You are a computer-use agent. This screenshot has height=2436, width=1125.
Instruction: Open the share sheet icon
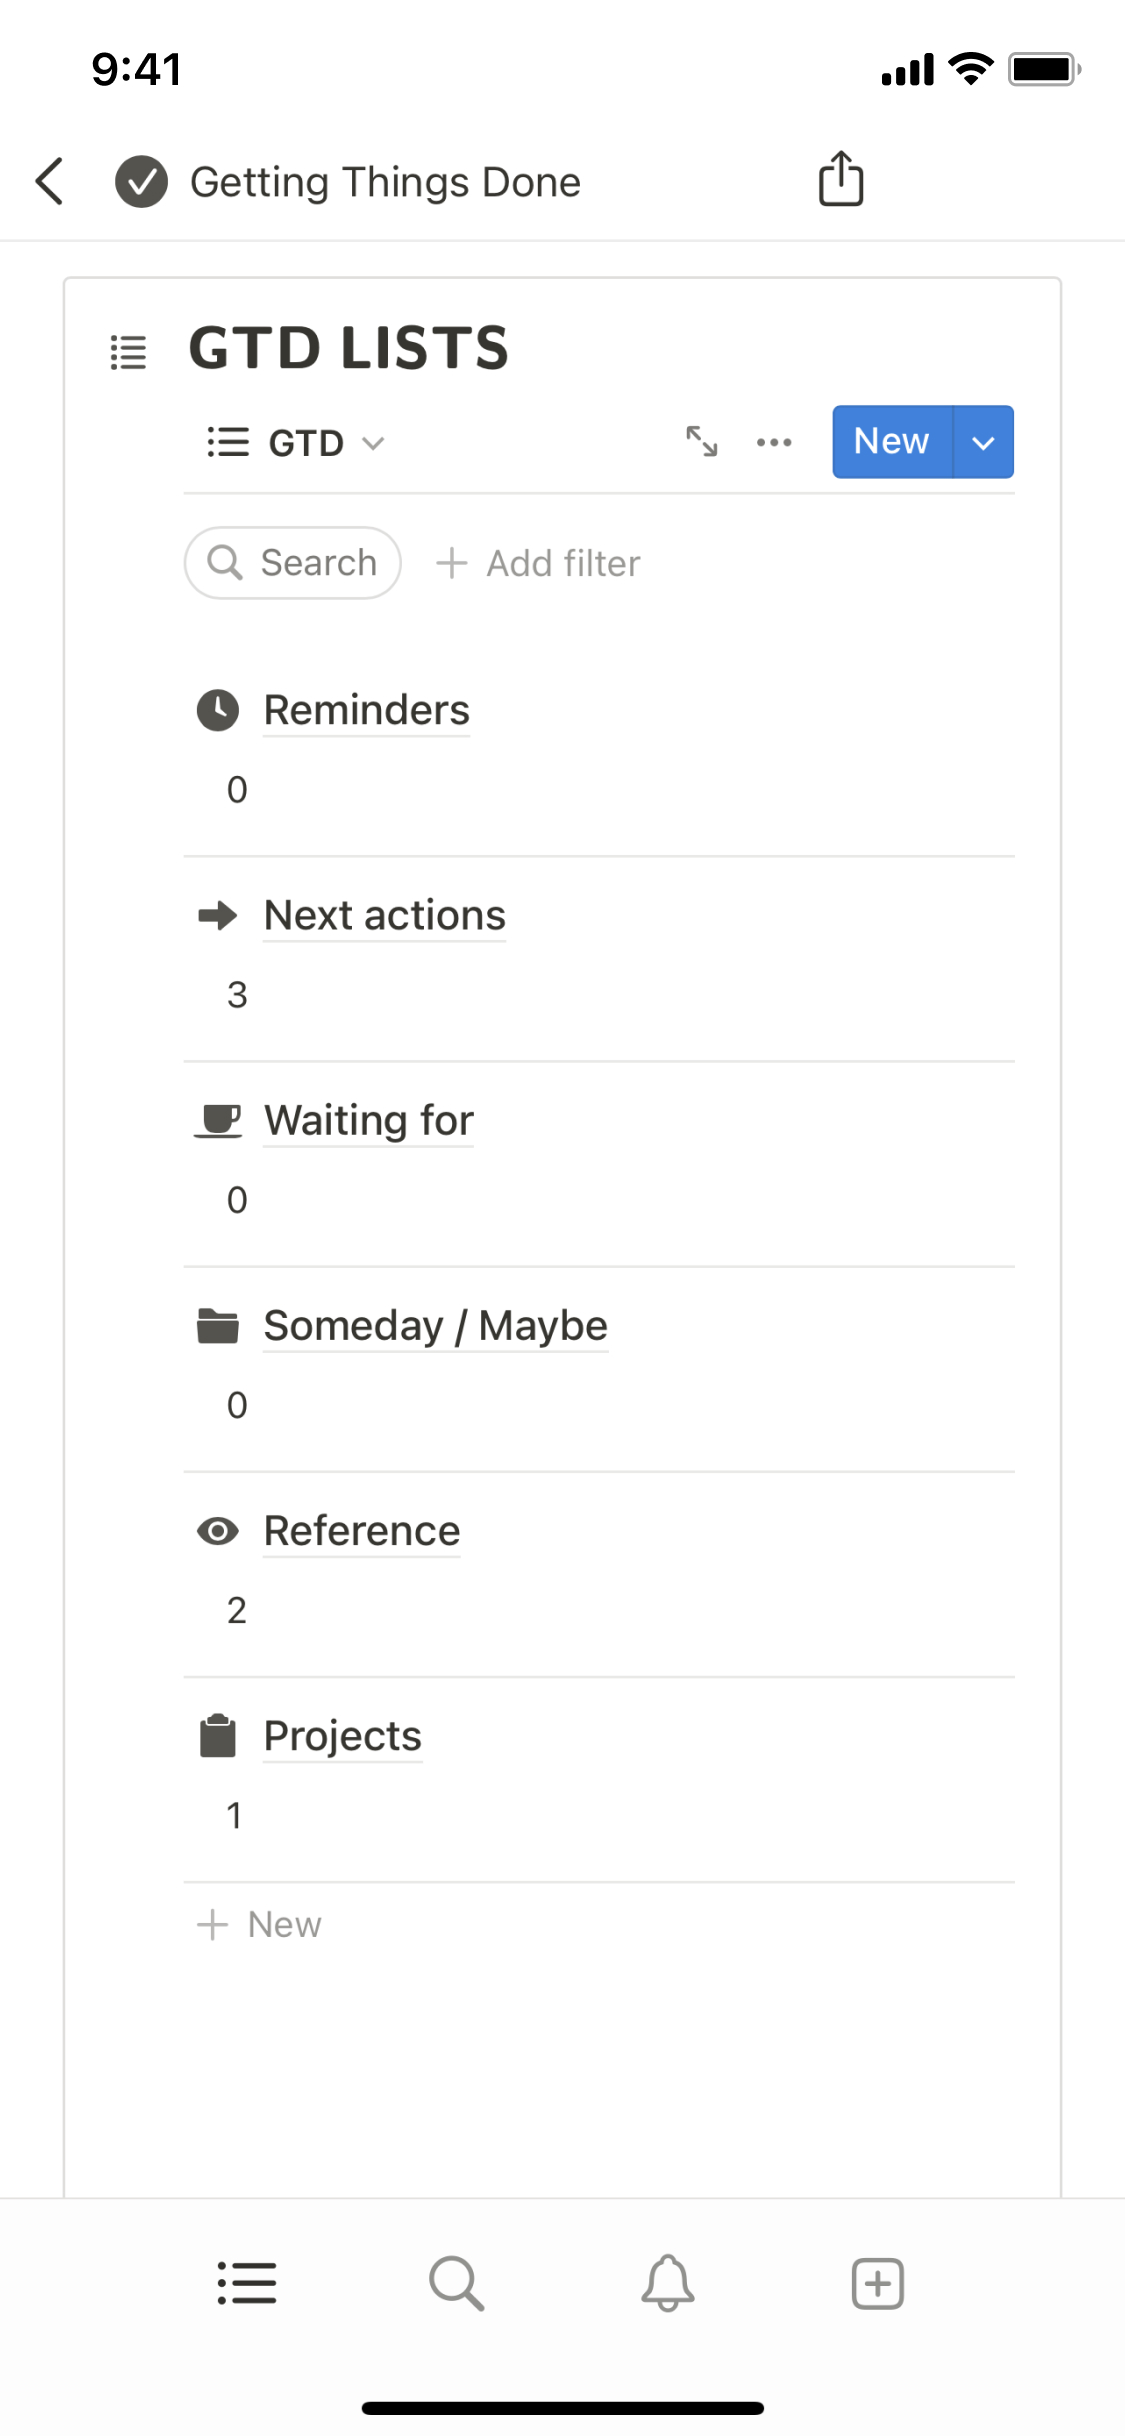(x=840, y=179)
